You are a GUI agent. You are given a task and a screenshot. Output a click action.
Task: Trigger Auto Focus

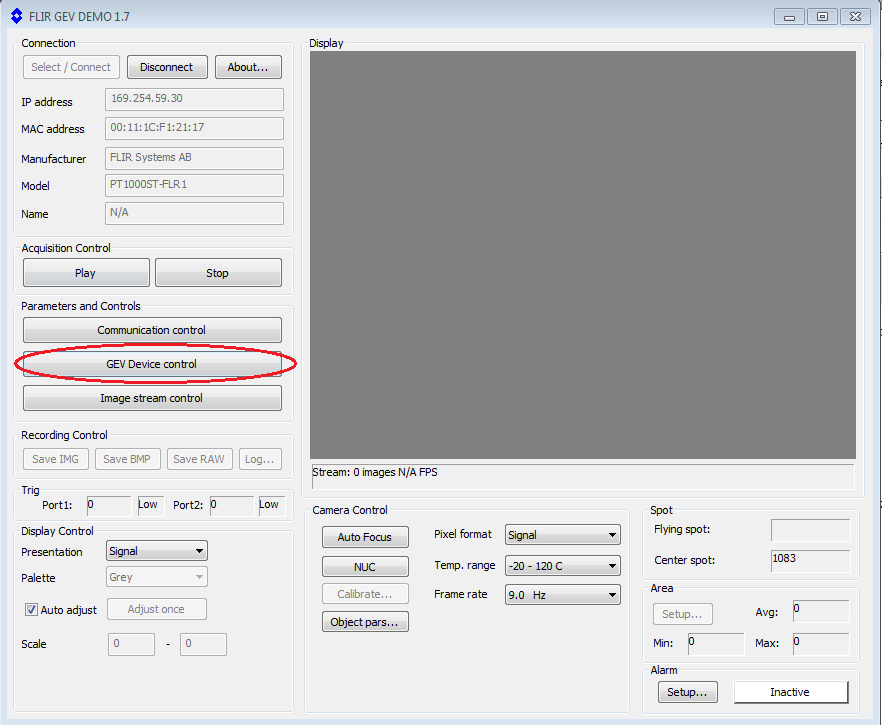tap(365, 537)
